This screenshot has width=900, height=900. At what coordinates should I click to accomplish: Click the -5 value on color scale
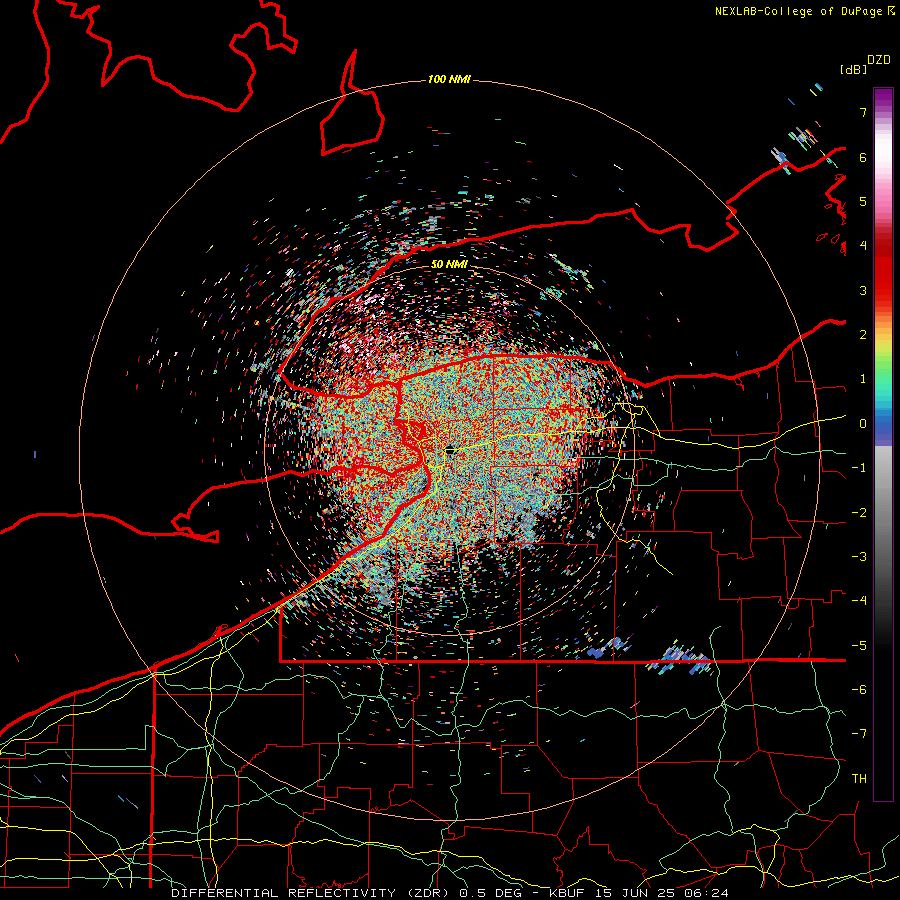tap(859, 646)
